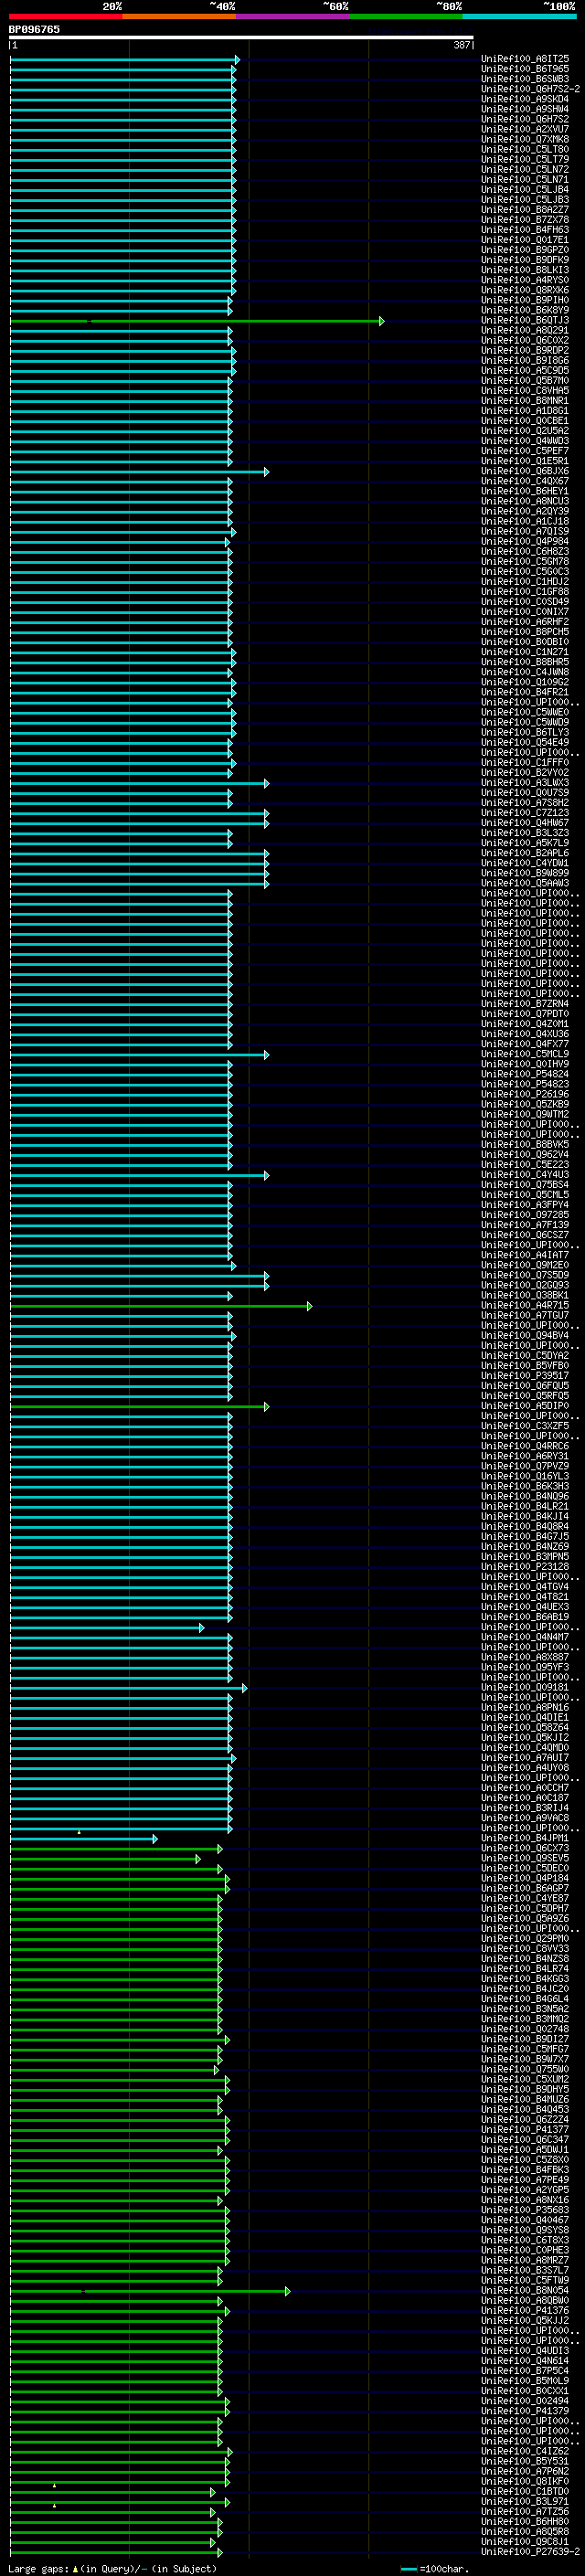Select the UniRef100_A4RYS0 label

pos(525,280)
